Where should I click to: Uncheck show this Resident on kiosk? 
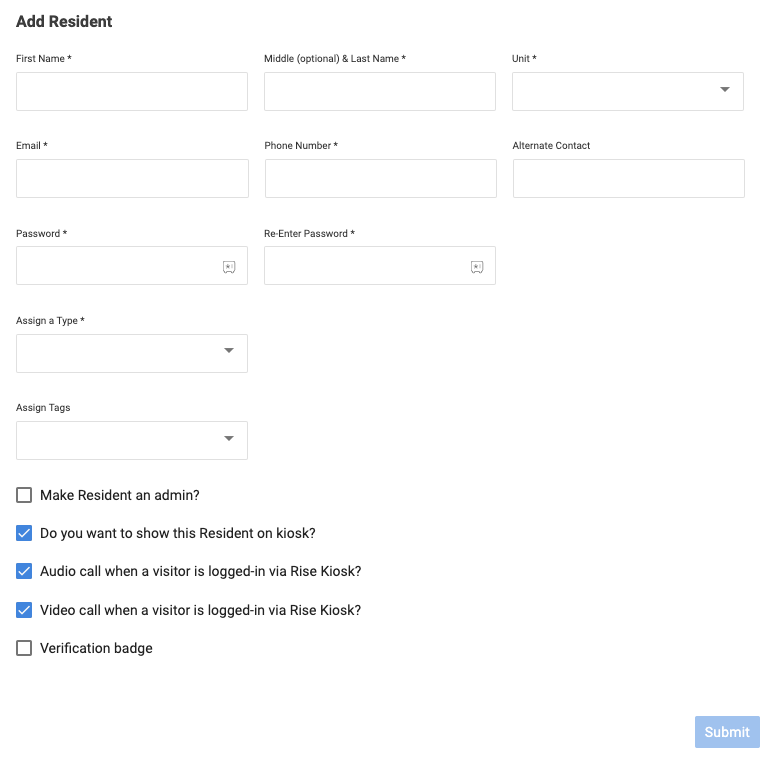tap(25, 533)
